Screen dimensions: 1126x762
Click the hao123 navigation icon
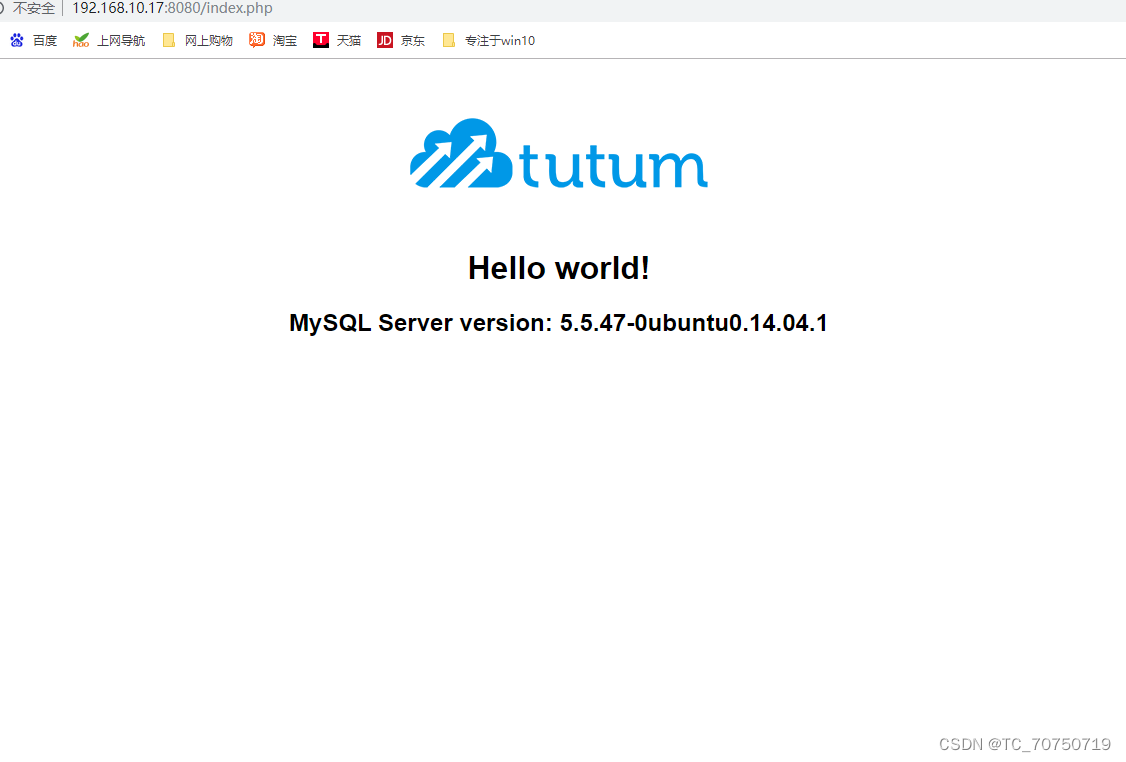click(80, 40)
